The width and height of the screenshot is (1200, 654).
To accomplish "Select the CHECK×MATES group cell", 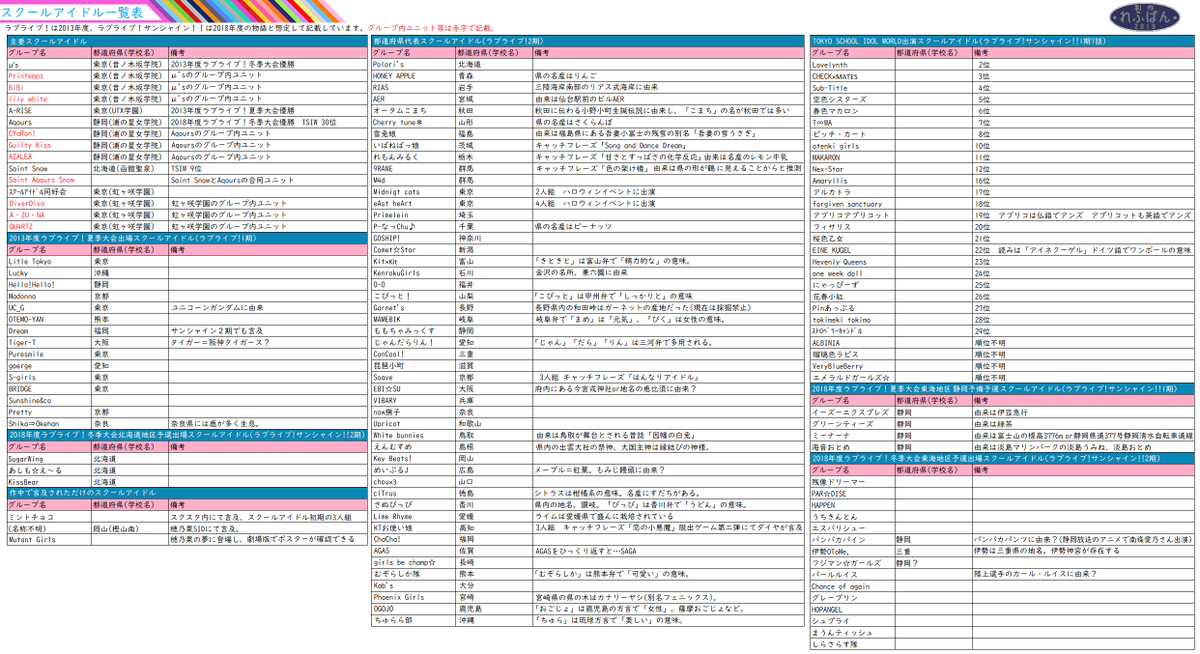I will tap(852, 76).
